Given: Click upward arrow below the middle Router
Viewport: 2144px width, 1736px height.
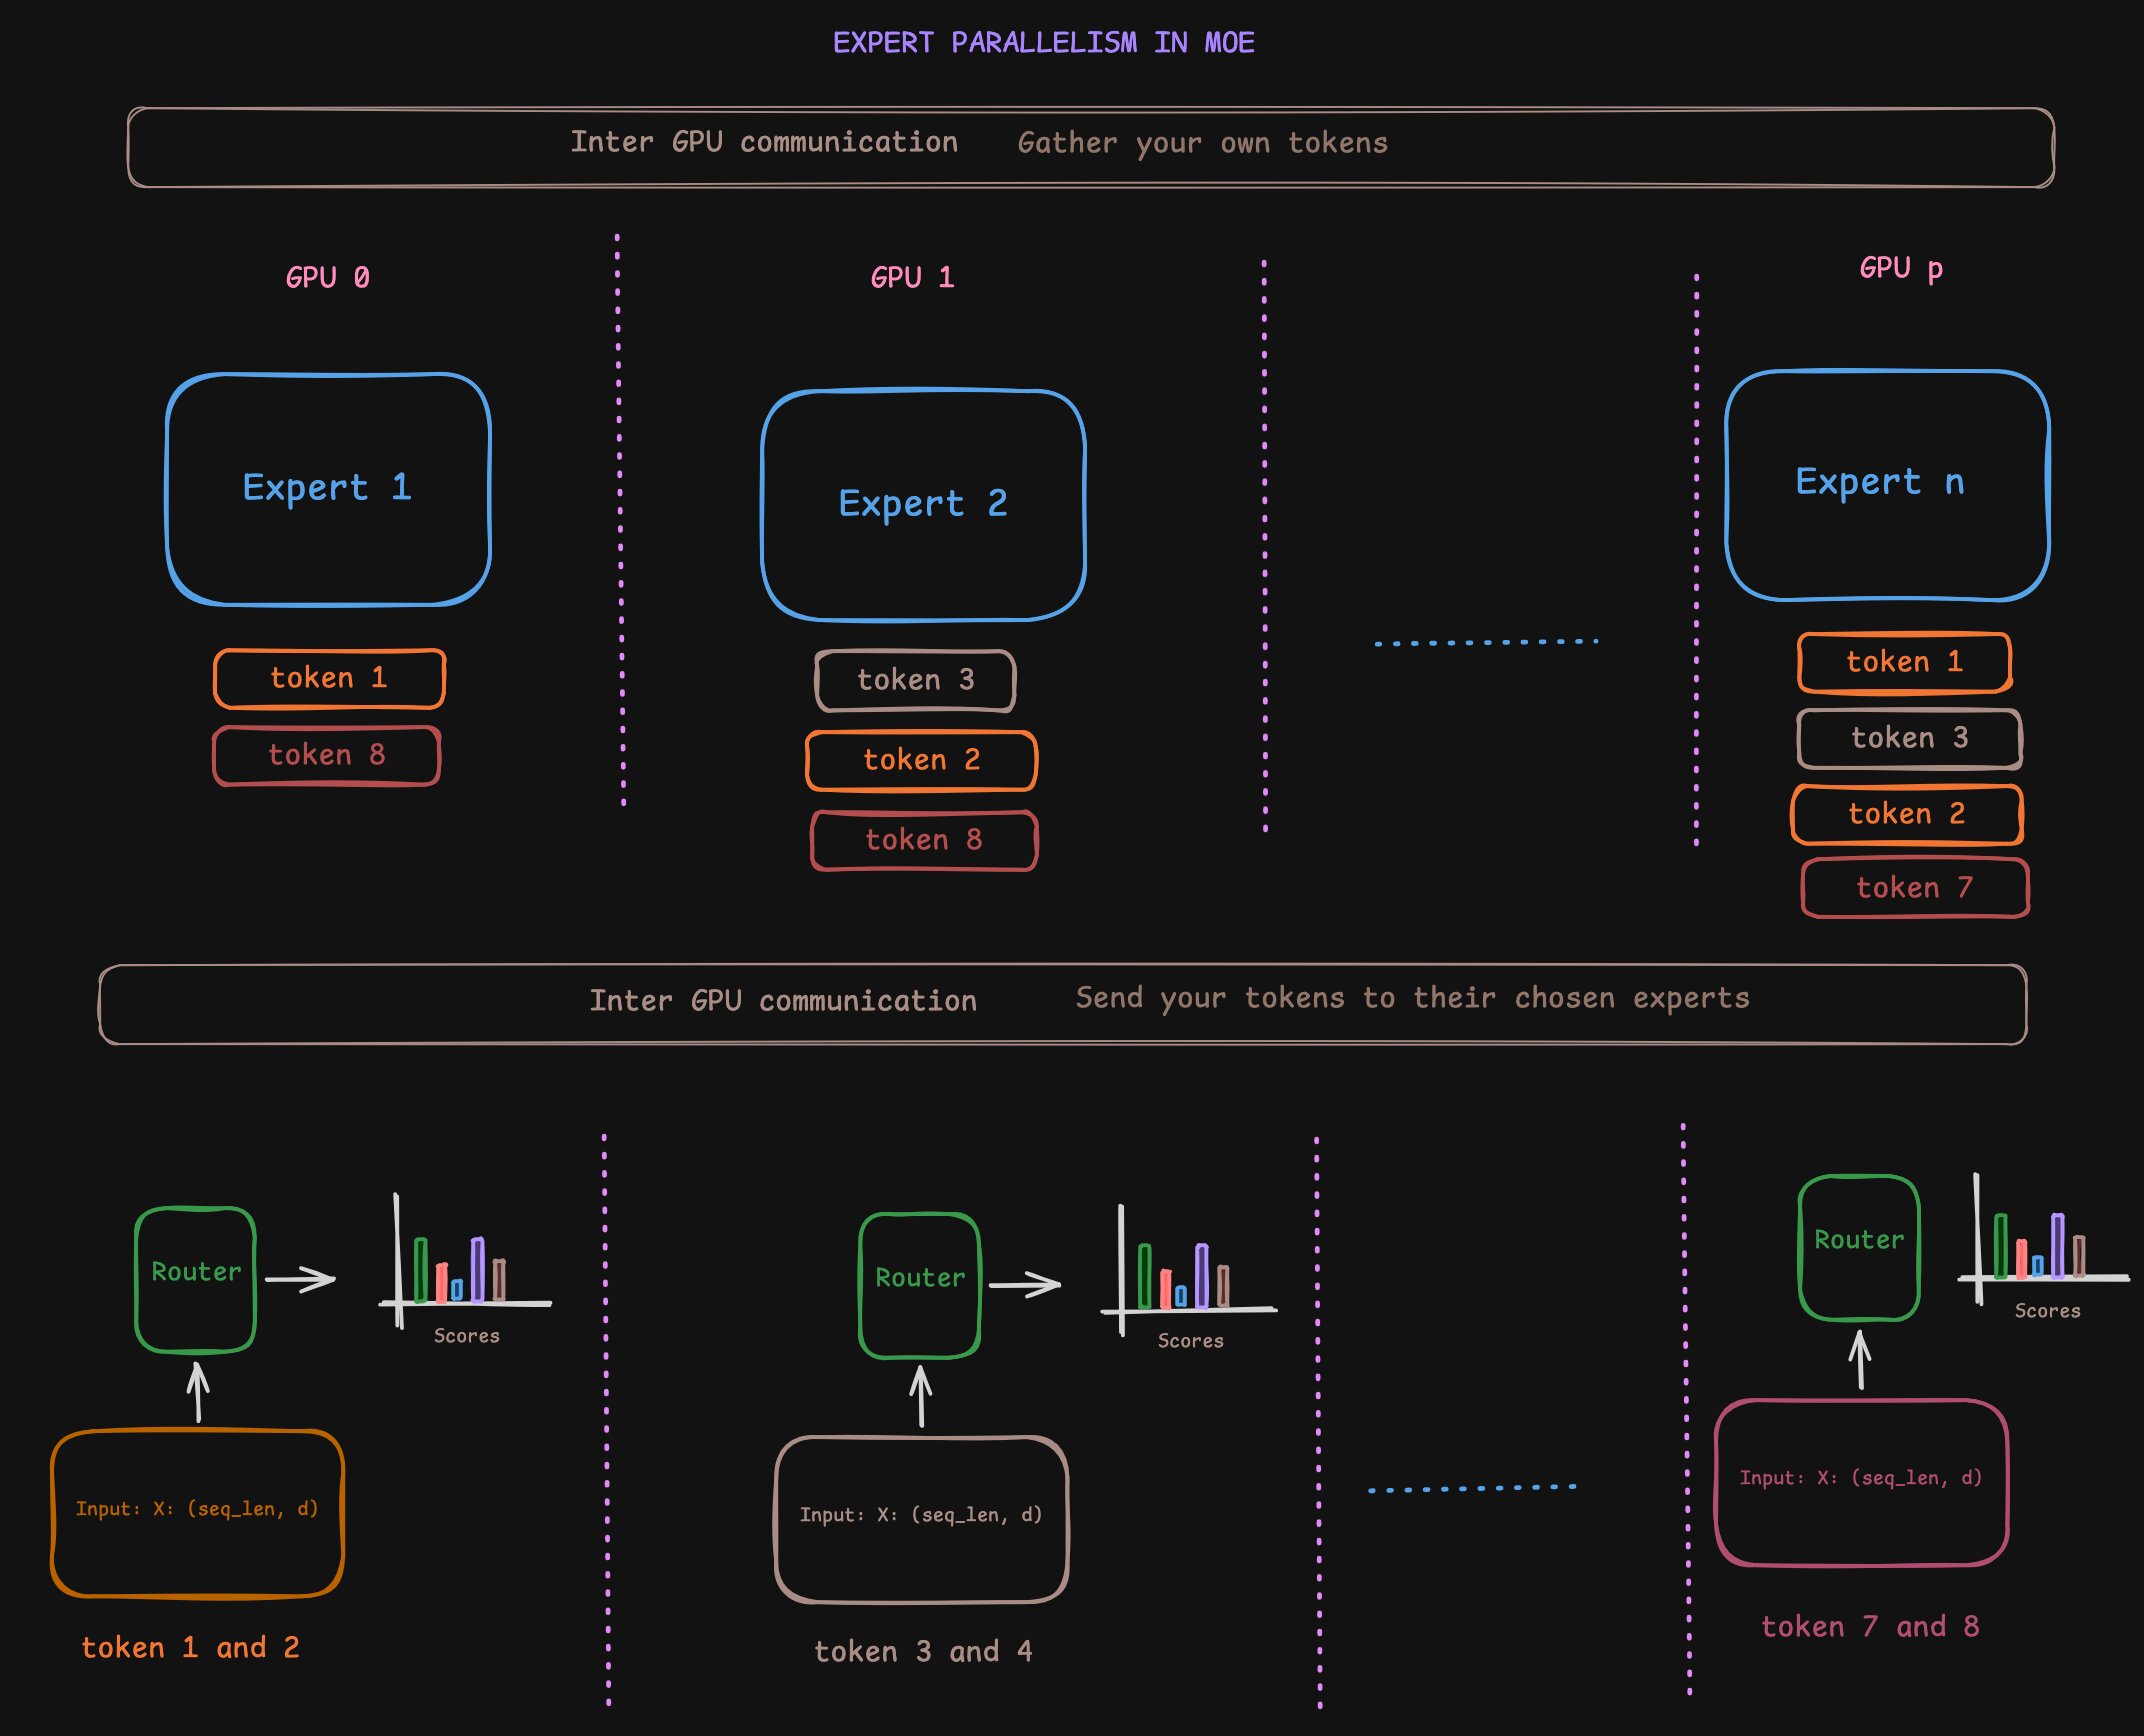Looking at the screenshot, I should click(921, 1397).
